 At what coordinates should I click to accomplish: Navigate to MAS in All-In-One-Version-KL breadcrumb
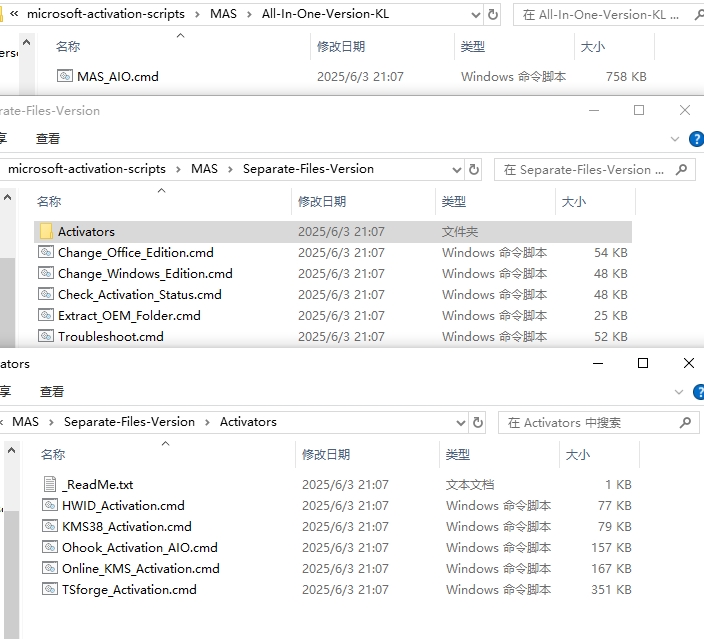tap(223, 14)
